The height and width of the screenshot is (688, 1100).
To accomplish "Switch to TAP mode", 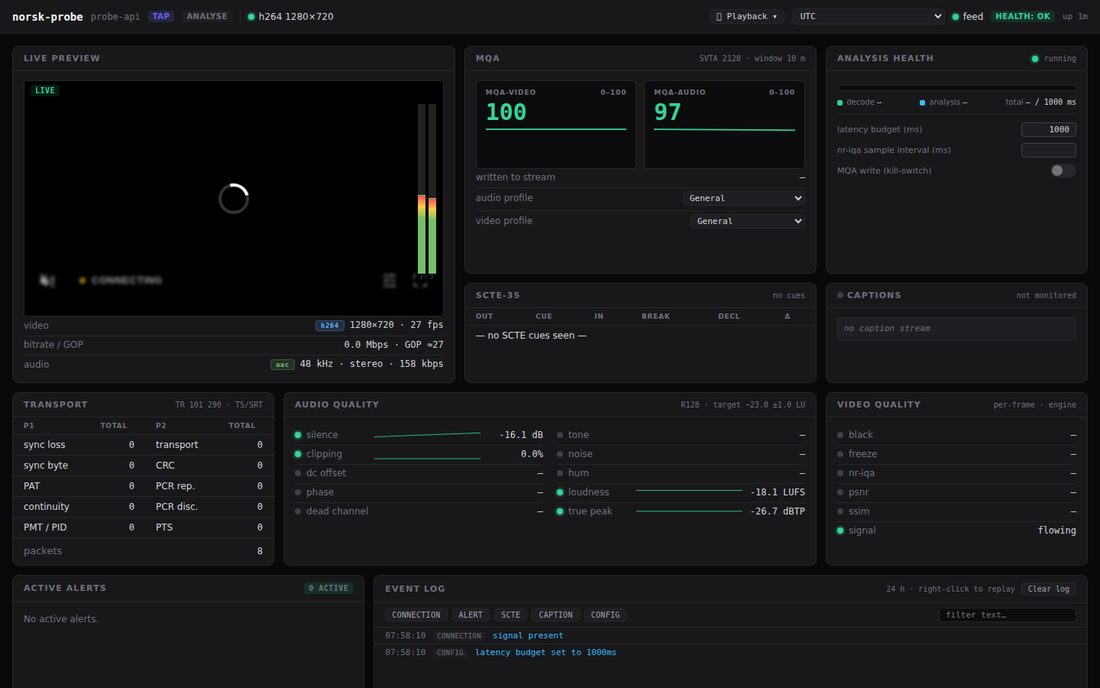I will coord(161,16).
